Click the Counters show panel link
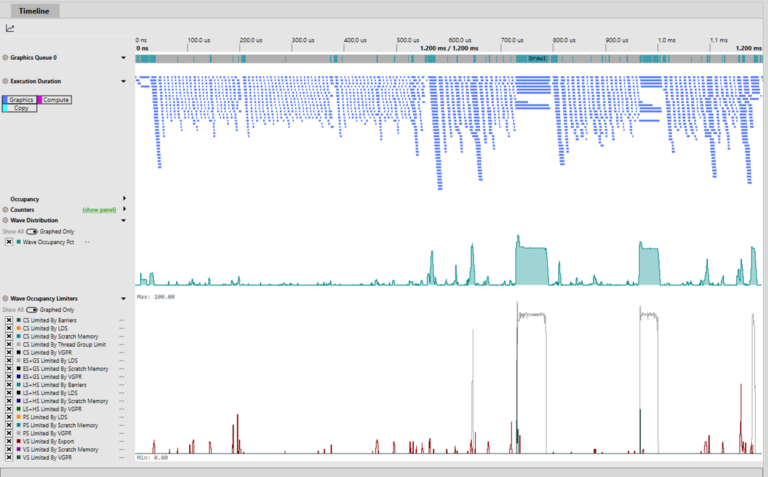Viewport: 768px width, 477px height. click(x=99, y=210)
